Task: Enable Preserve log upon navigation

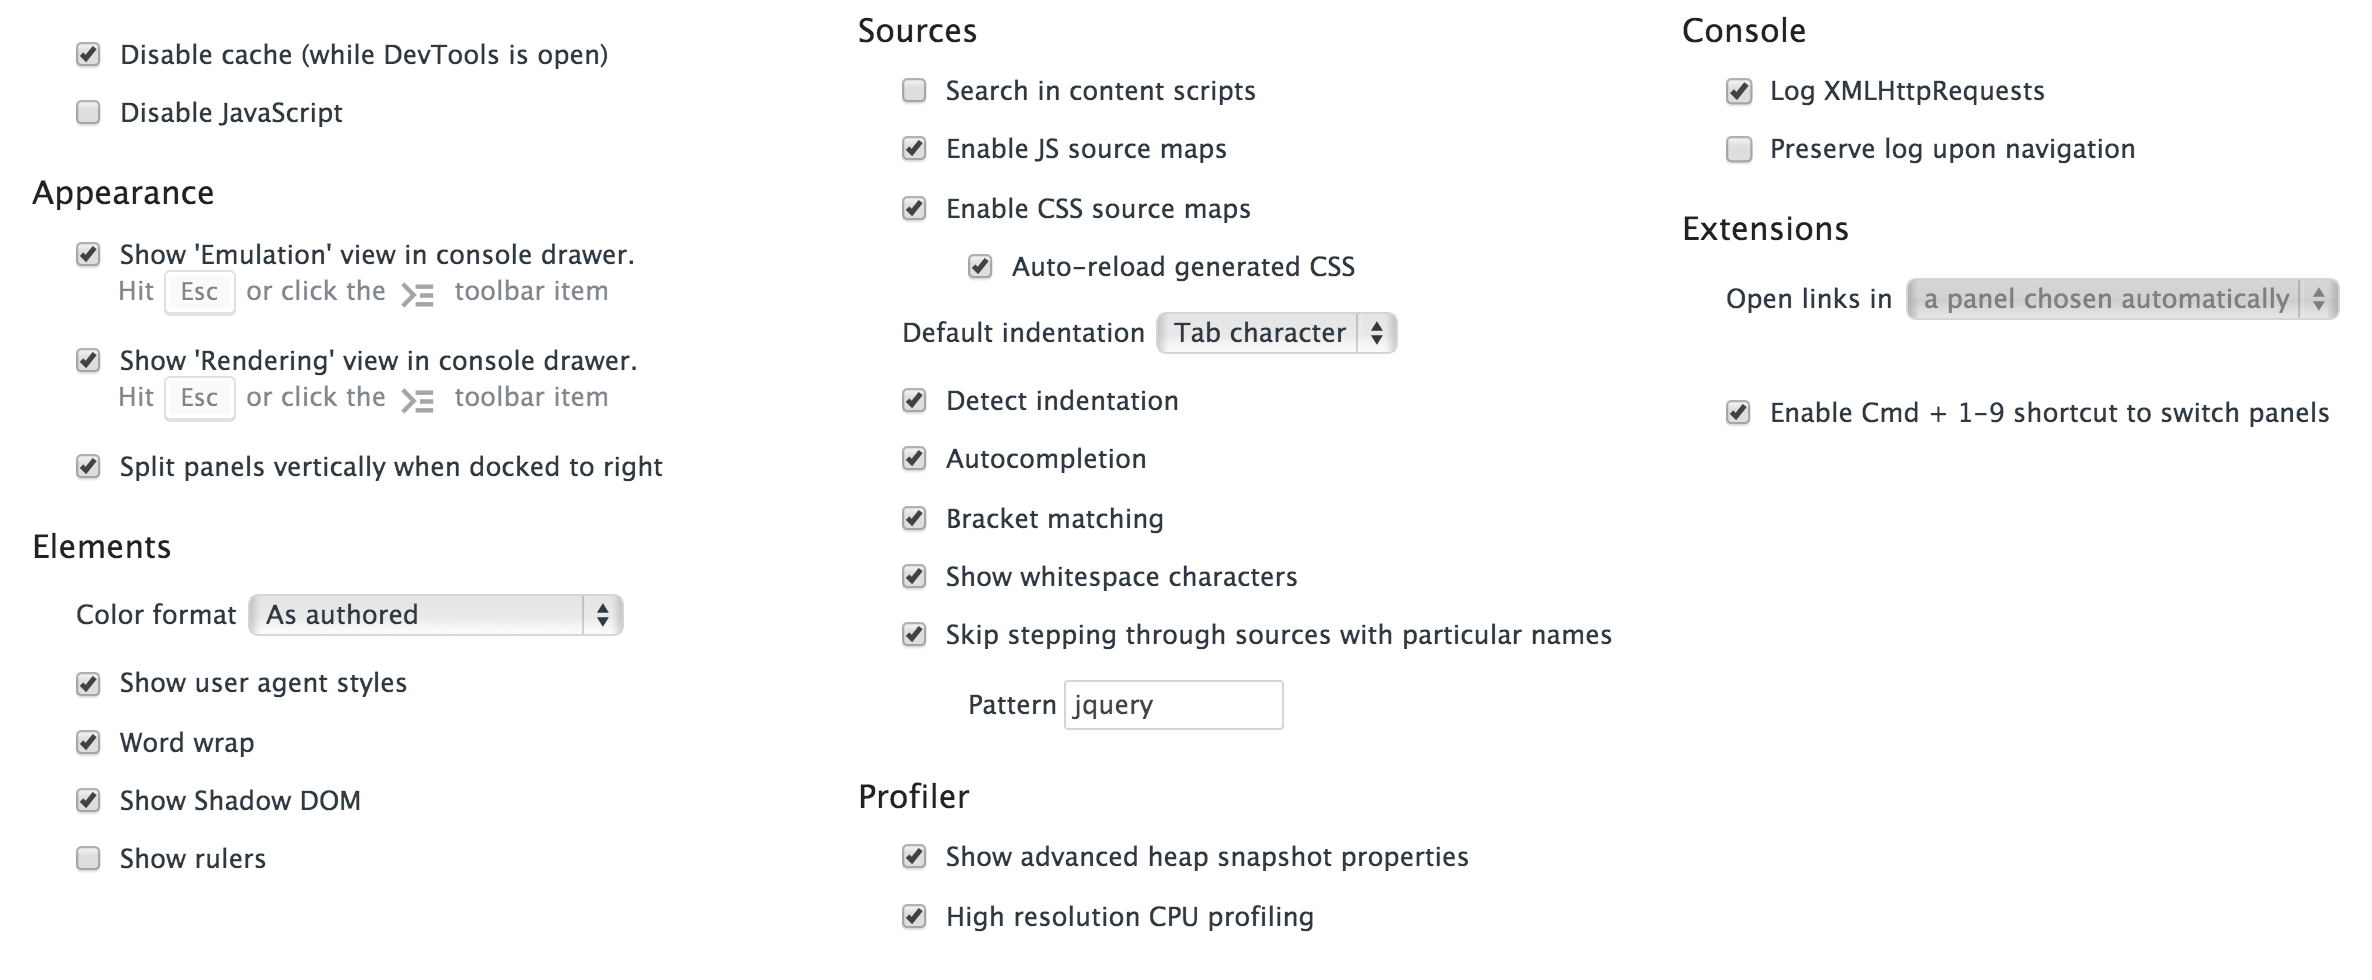Action: click(1739, 149)
